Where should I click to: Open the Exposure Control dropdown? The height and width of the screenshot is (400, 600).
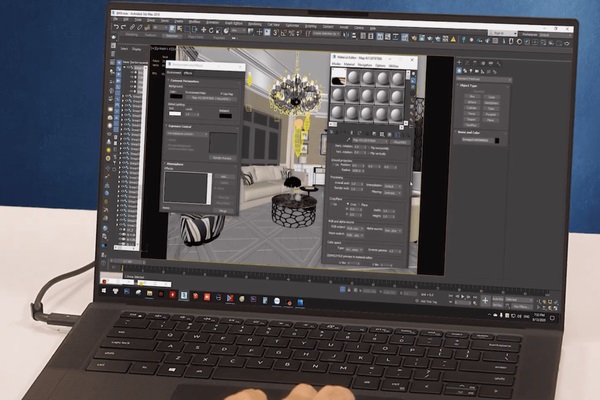[188, 134]
